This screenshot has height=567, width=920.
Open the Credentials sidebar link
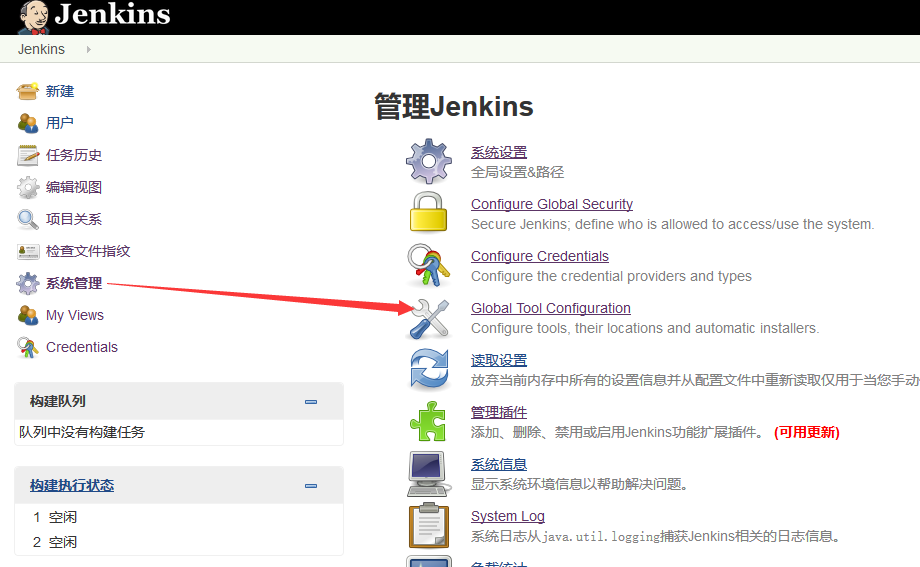[x=82, y=347]
